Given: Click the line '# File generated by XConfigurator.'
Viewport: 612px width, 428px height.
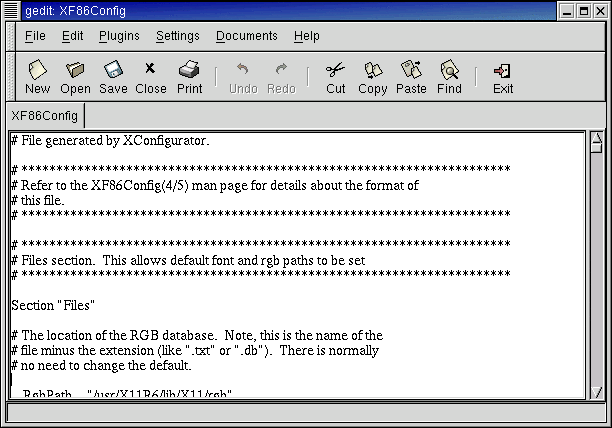Looking at the screenshot, I should 110,140.
